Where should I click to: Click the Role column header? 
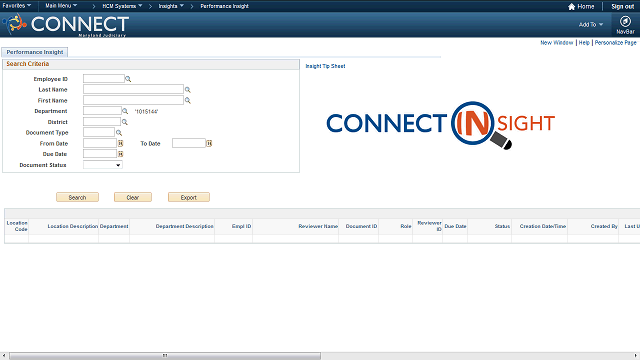pyautogui.click(x=406, y=226)
